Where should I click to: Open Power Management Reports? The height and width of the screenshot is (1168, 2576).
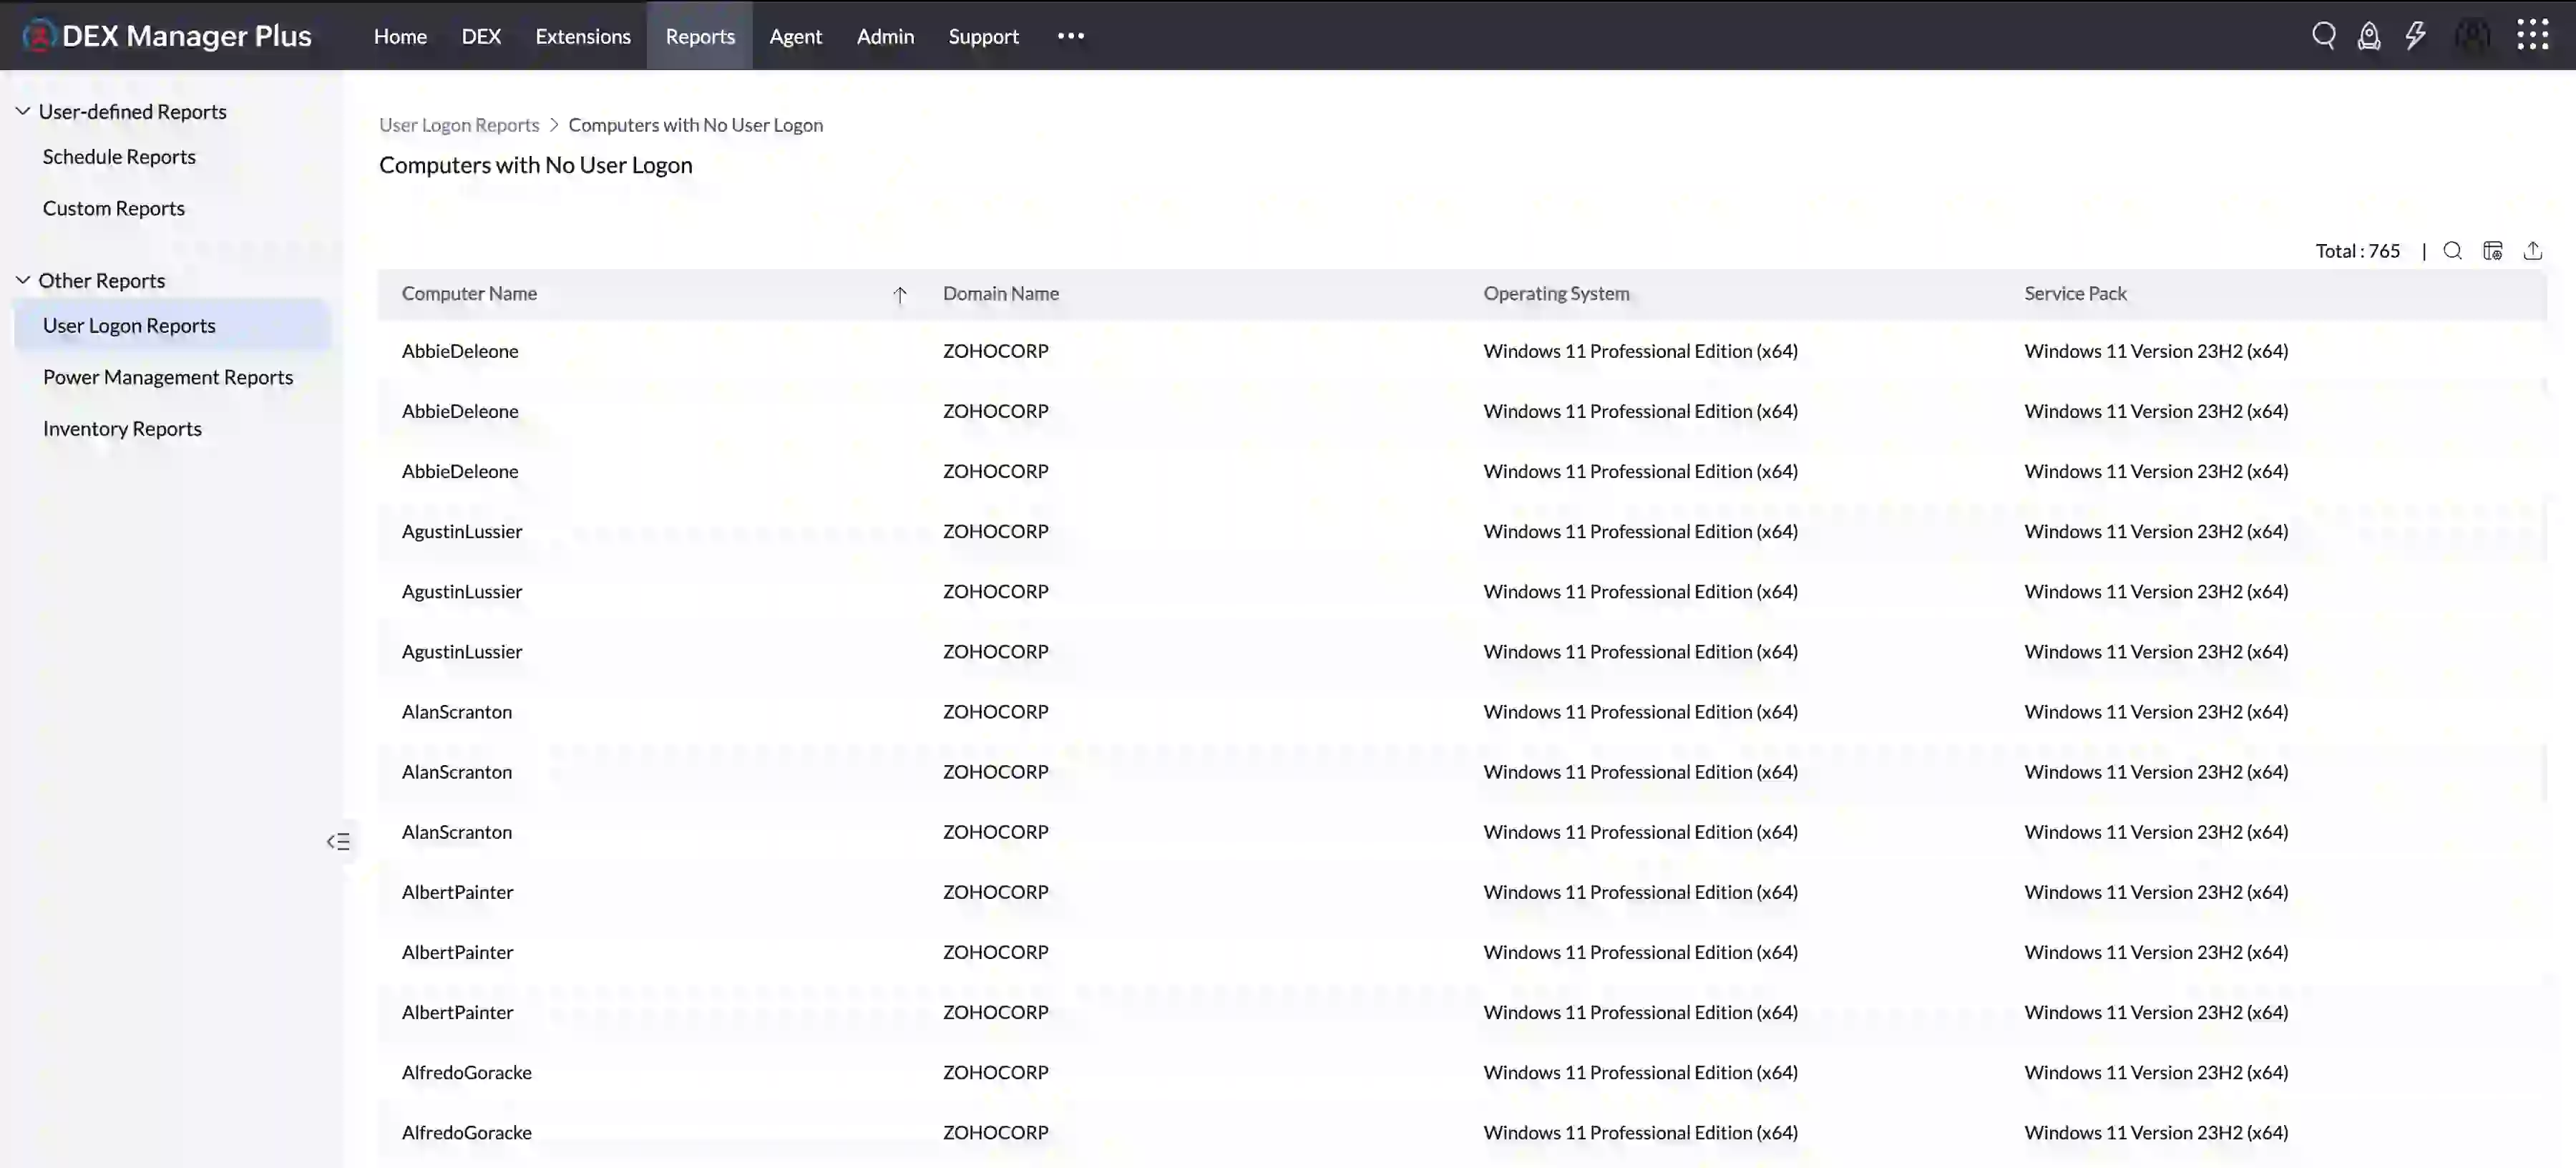[x=168, y=377]
